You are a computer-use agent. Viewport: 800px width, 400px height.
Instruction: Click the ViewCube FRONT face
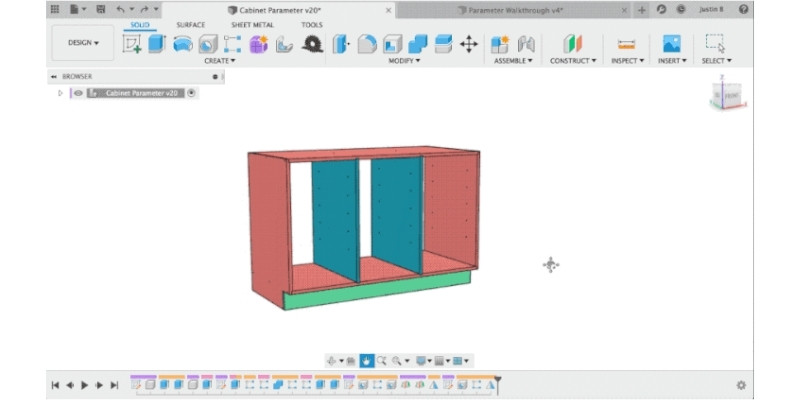coord(731,95)
